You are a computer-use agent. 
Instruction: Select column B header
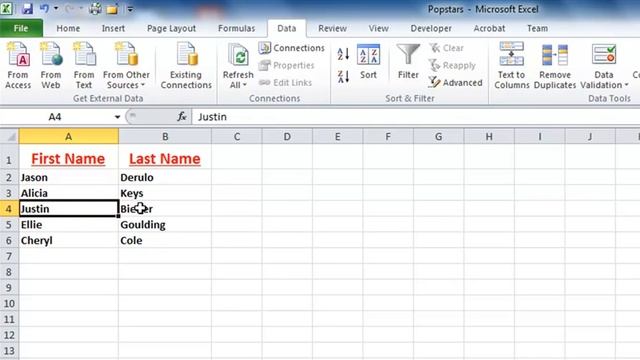165,136
